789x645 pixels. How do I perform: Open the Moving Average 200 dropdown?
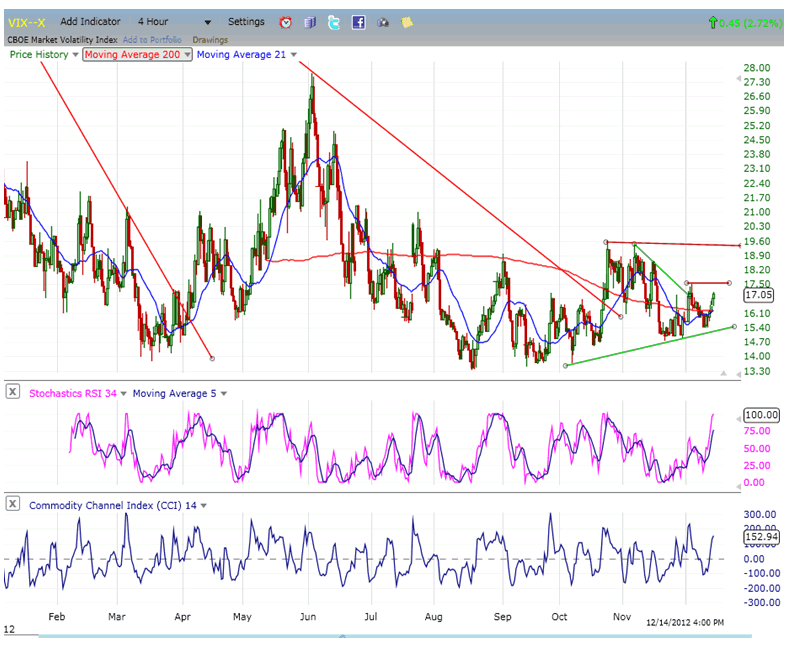pyautogui.click(x=187, y=55)
